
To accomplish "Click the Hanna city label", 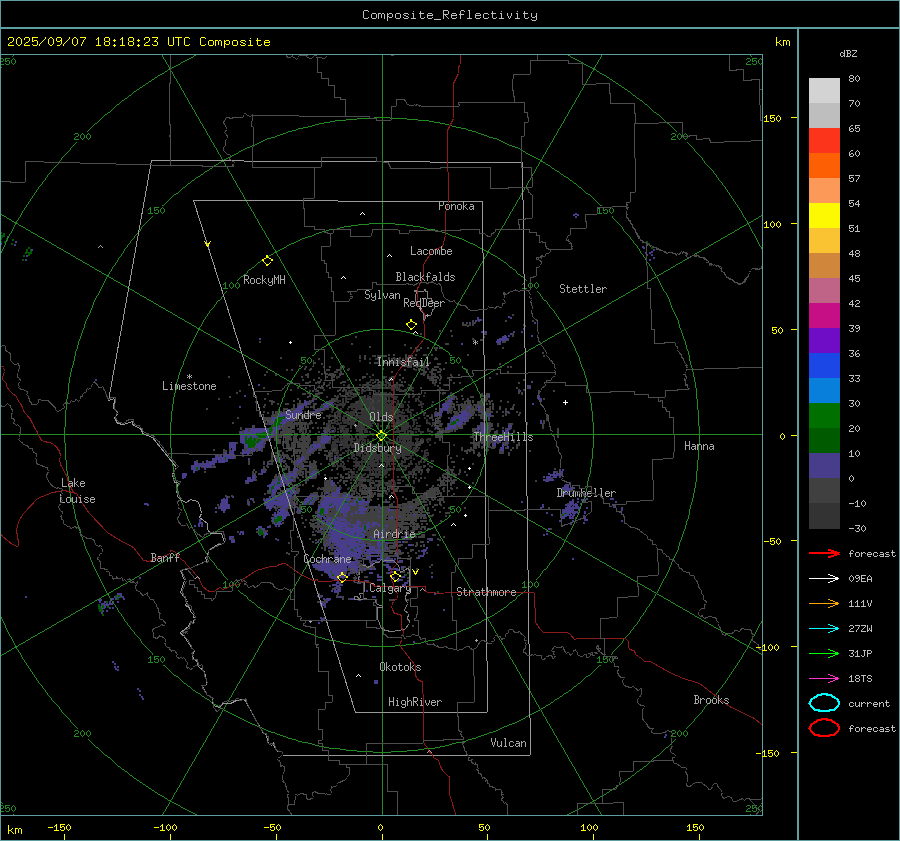I will tap(699, 446).
